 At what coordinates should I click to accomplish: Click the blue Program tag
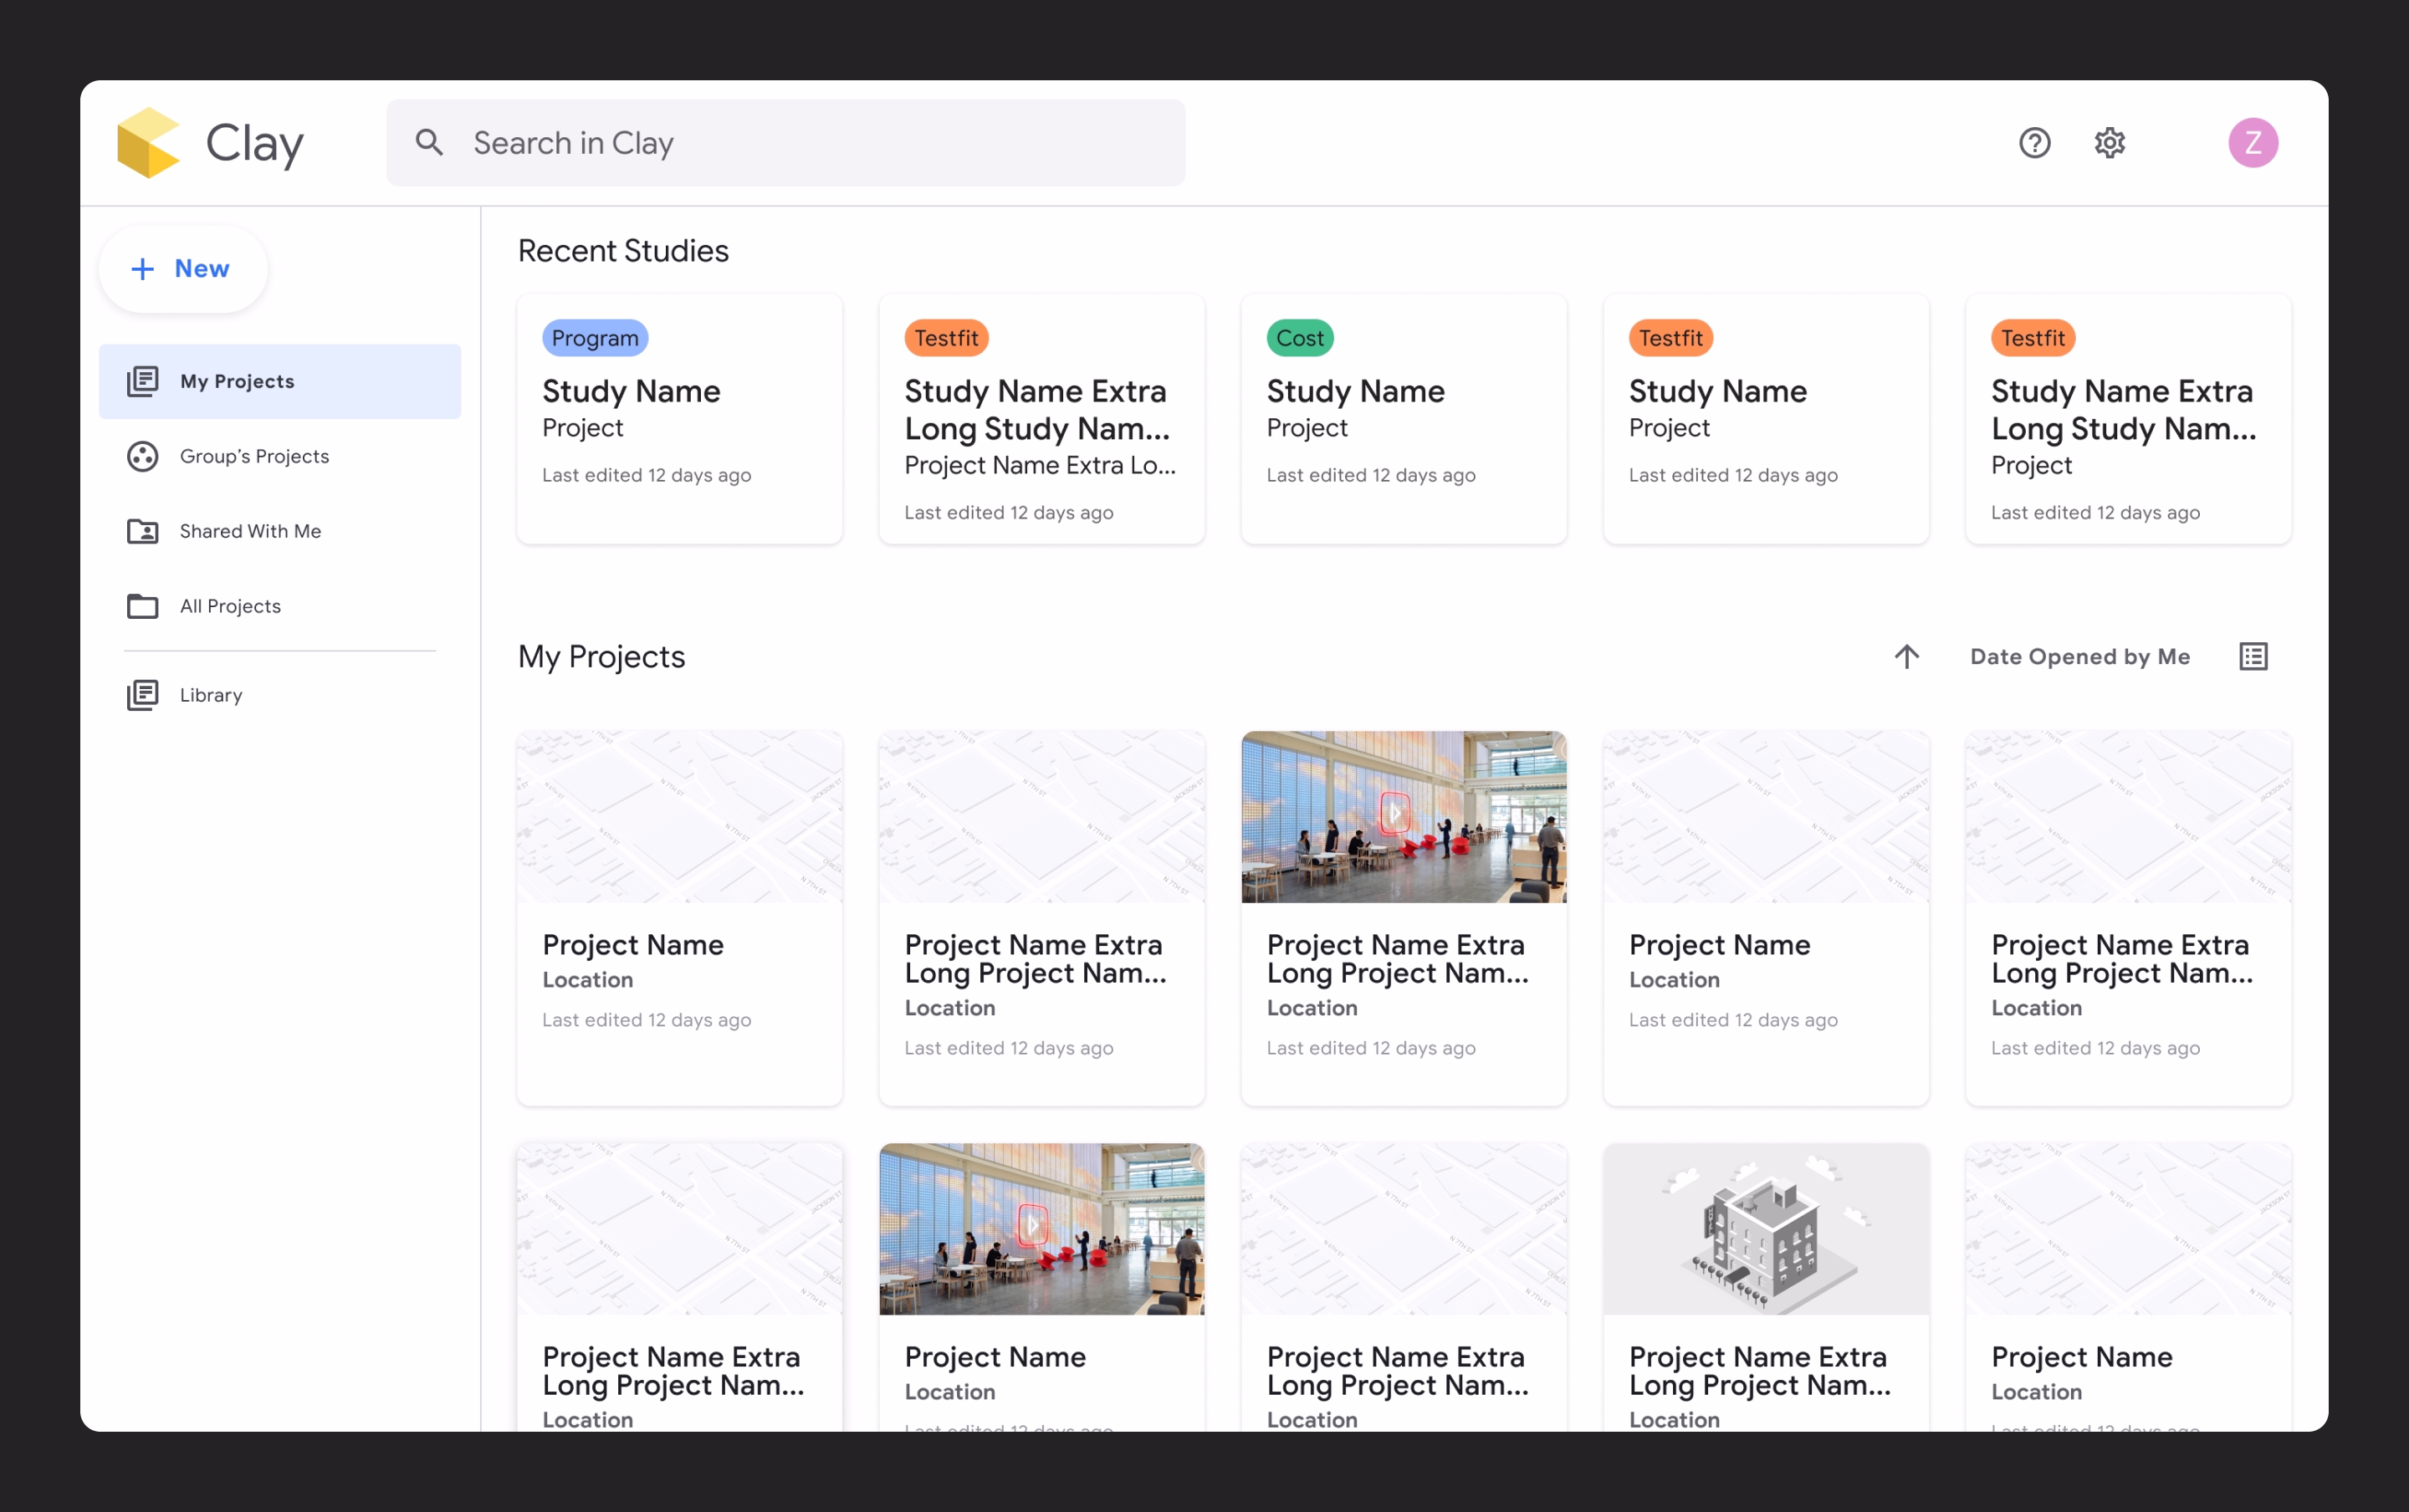(x=595, y=338)
